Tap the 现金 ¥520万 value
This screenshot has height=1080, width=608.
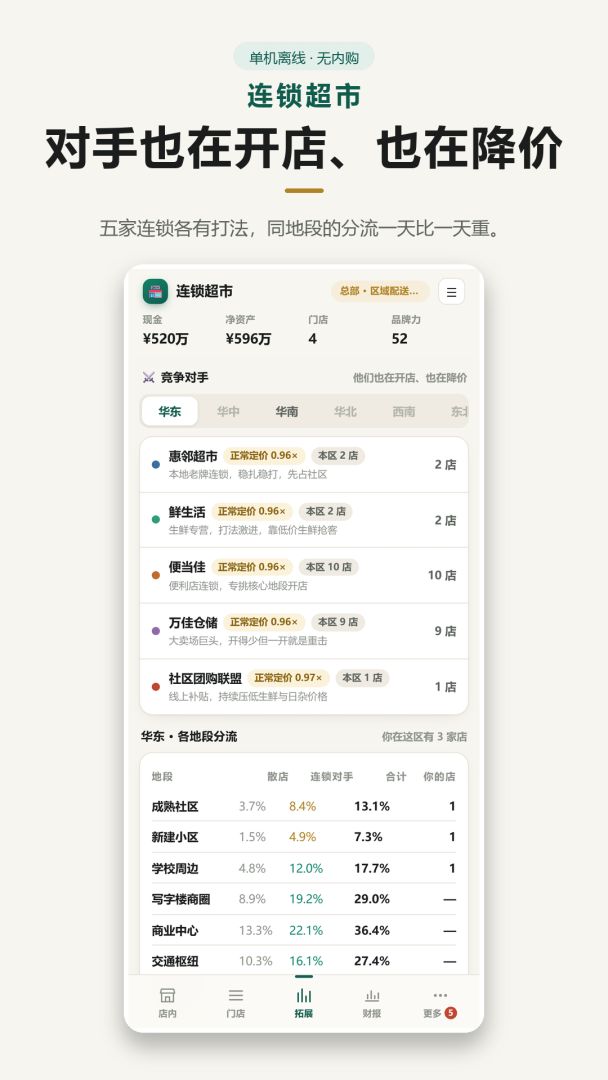(165, 339)
